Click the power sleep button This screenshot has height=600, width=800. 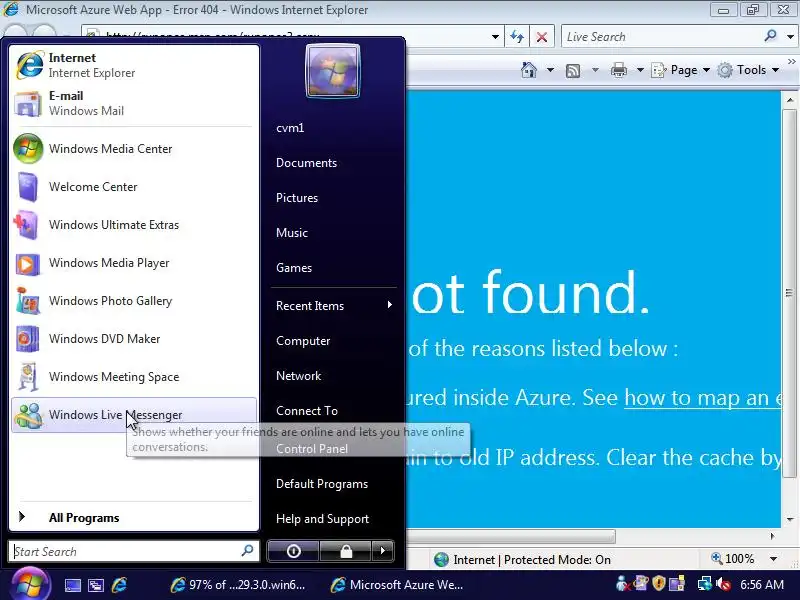[x=293, y=551]
